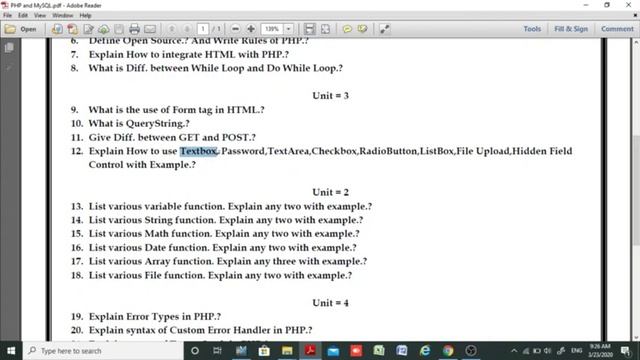Expand hidden system tray icons

coord(514,351)
